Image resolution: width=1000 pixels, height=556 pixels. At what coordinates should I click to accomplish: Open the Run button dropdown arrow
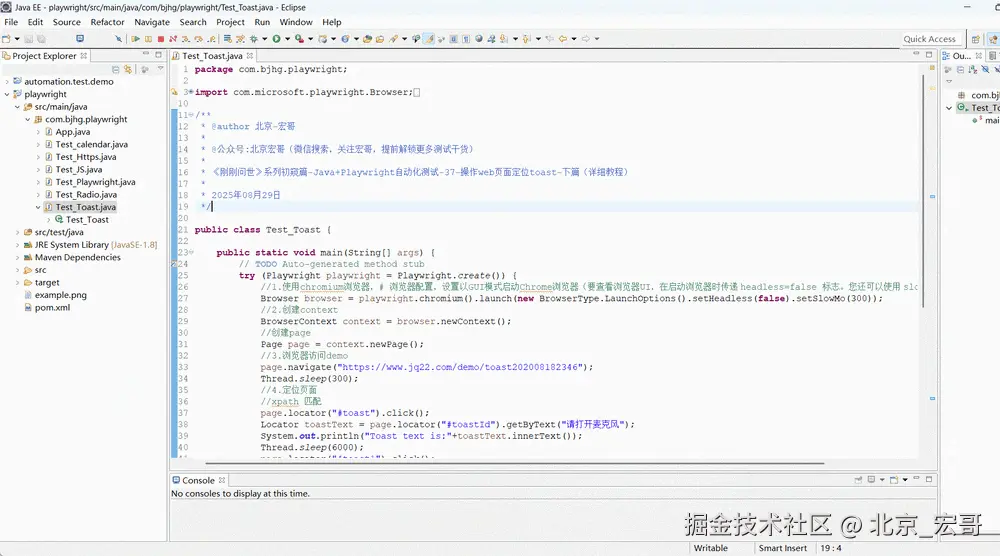click(288, 39)
